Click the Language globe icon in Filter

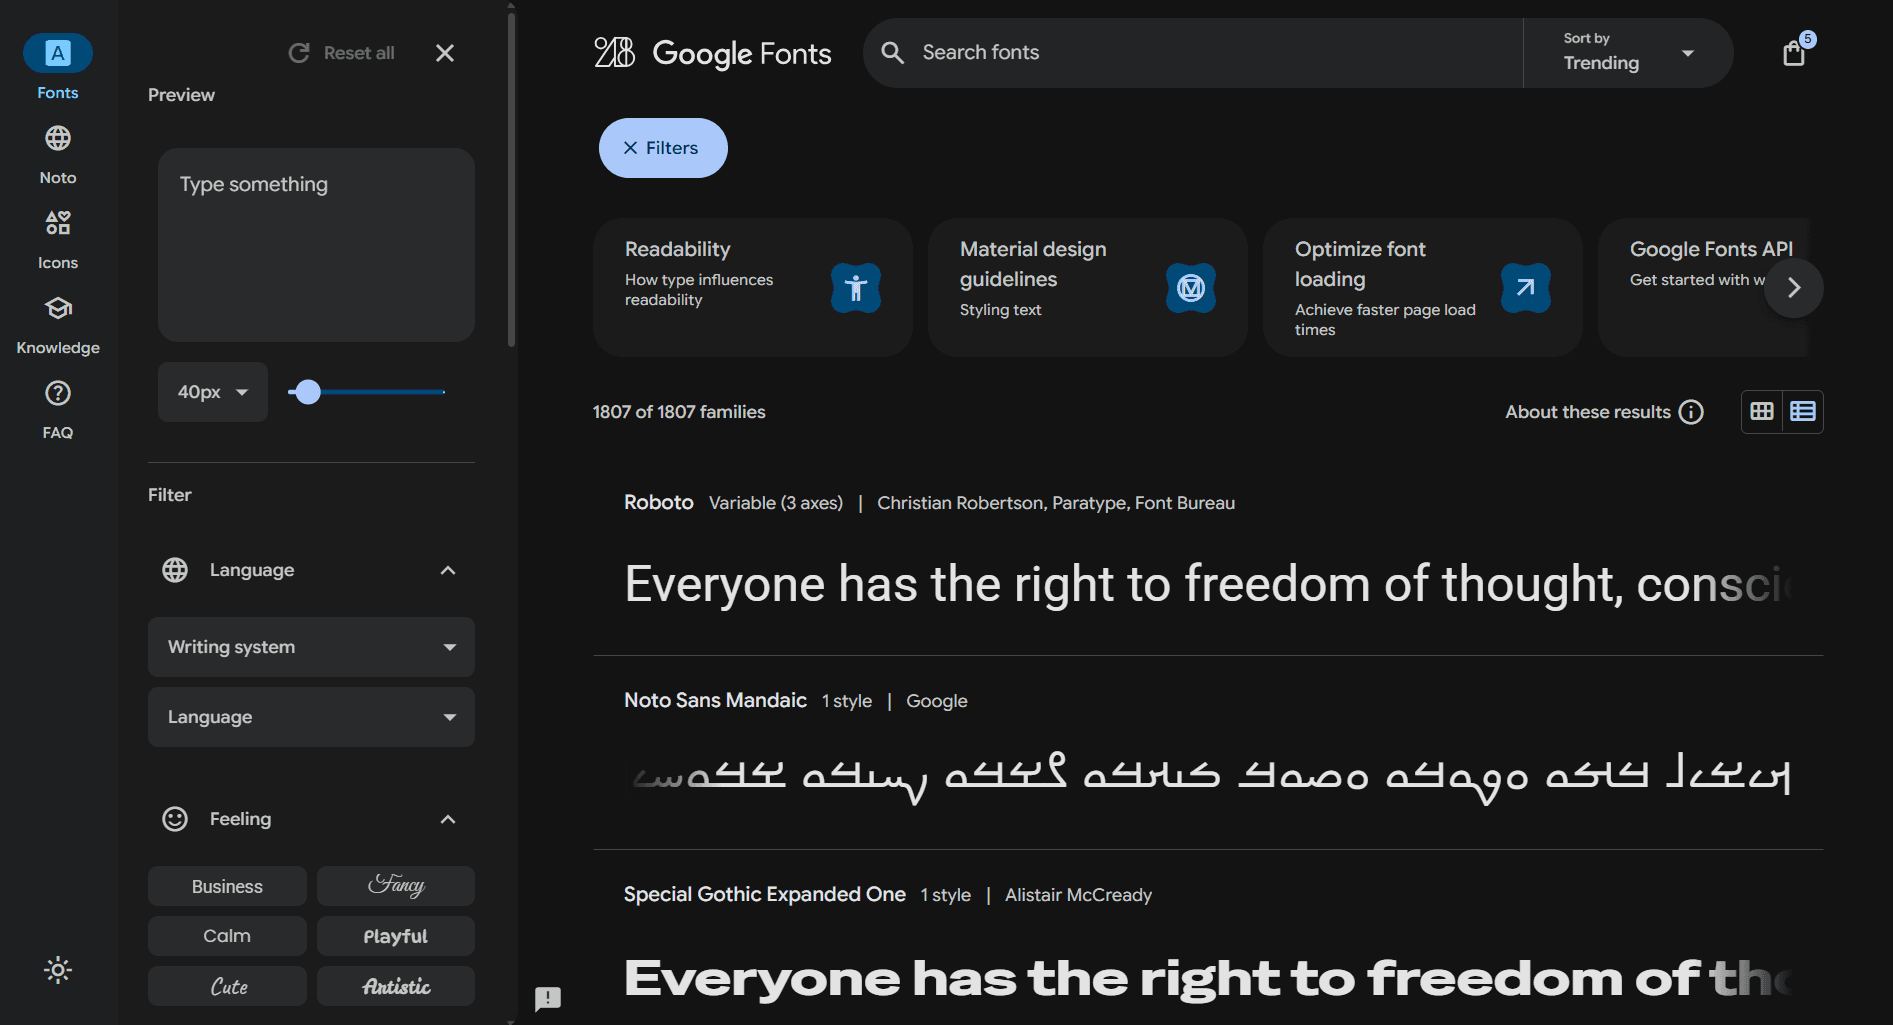pos(175,570)
